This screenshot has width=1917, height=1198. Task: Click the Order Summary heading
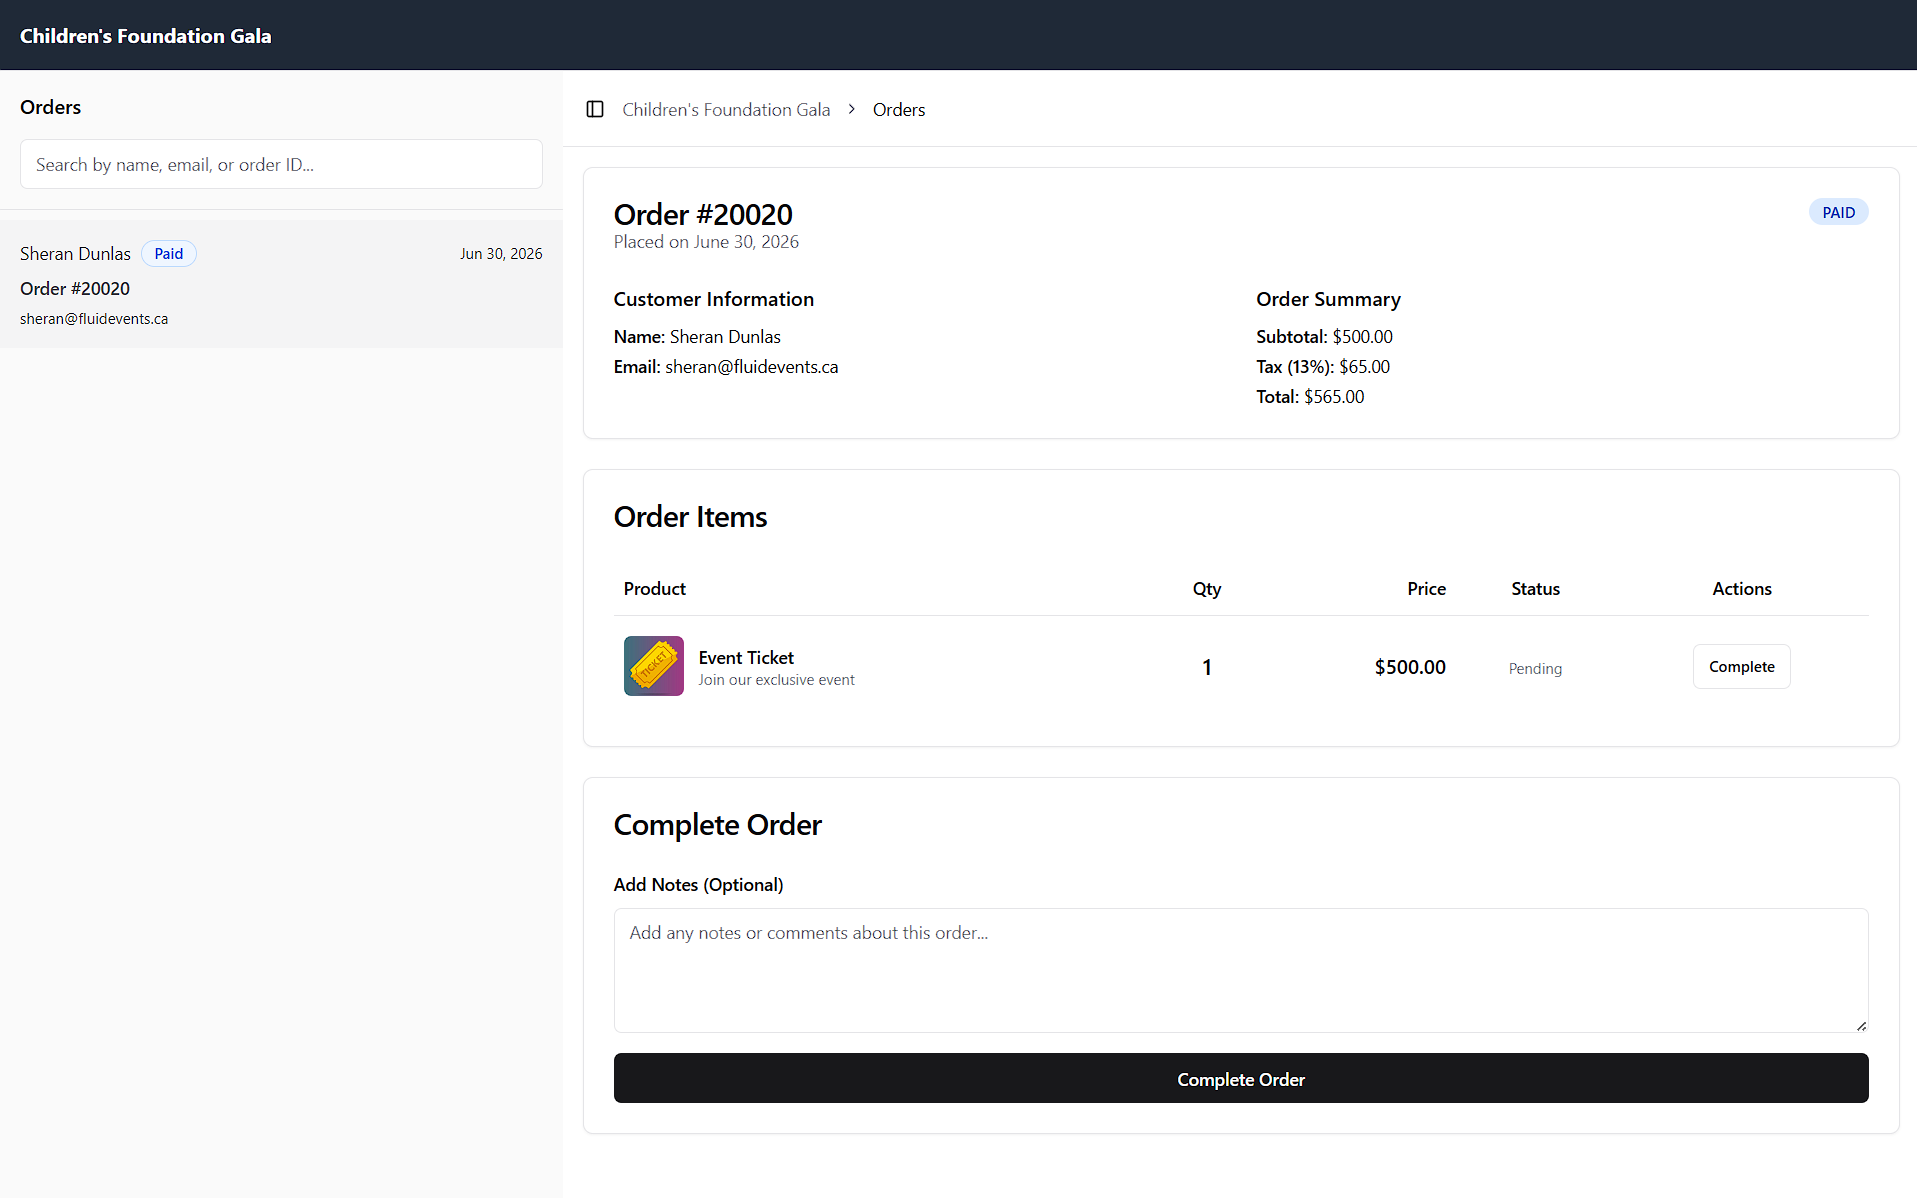tap(1328, 299)
